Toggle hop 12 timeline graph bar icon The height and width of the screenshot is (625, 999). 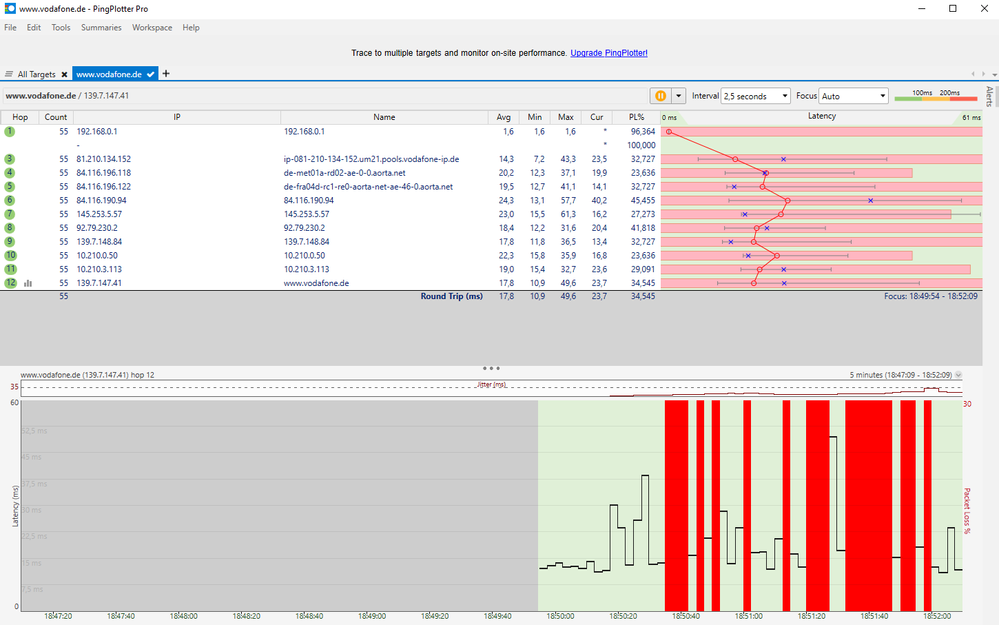pyautogui.click(x=28, y=284)
